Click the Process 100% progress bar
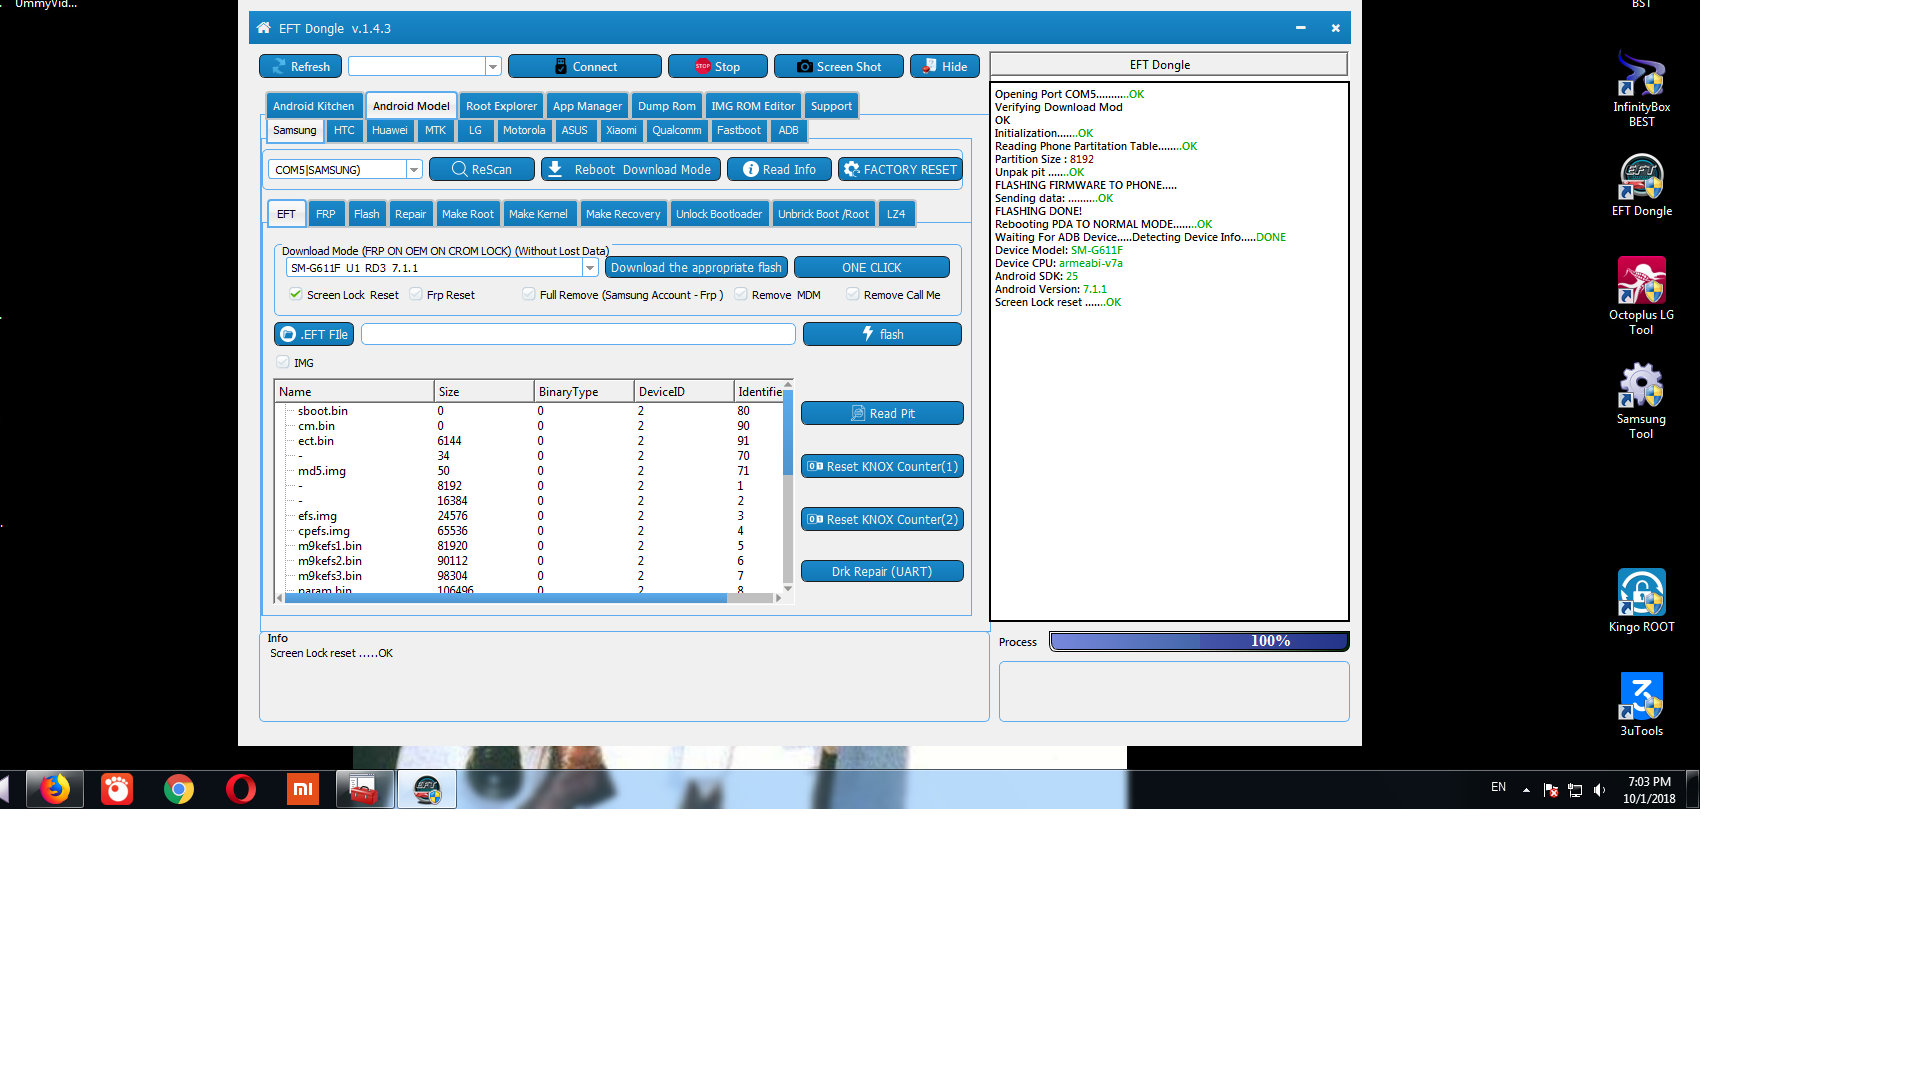Screen dimensions: 1920x1080 (1199, 641)
